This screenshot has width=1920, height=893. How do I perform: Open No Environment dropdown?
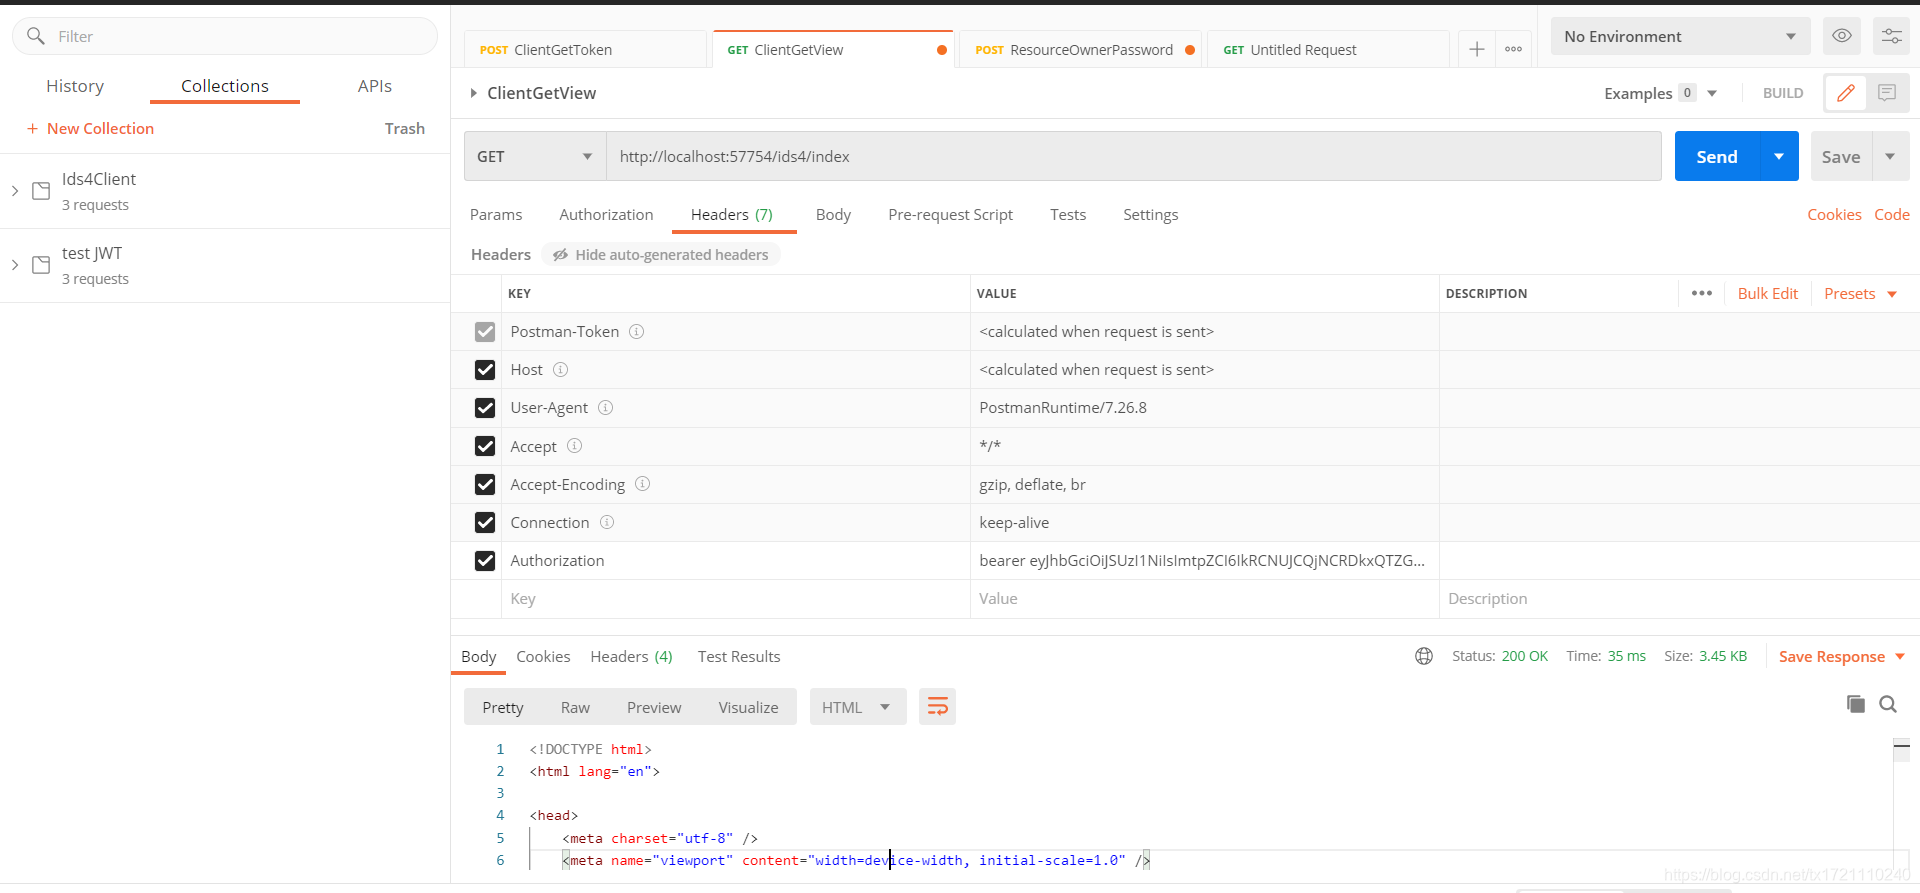(x=1681, y=36)
